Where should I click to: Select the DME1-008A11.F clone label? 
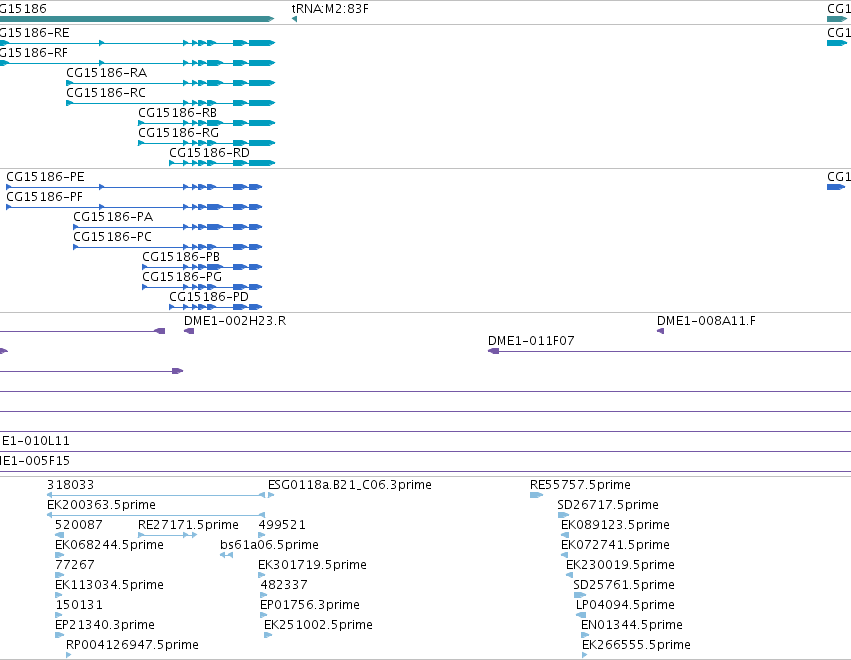[x=706, y=321]
